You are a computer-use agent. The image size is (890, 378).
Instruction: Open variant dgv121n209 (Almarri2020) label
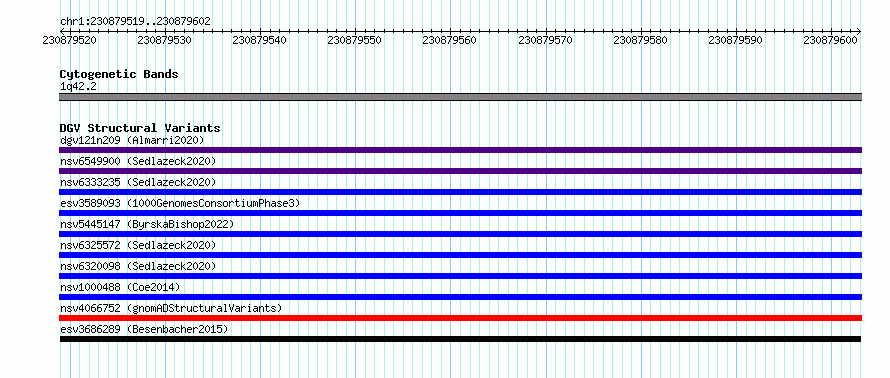point(132,140)
